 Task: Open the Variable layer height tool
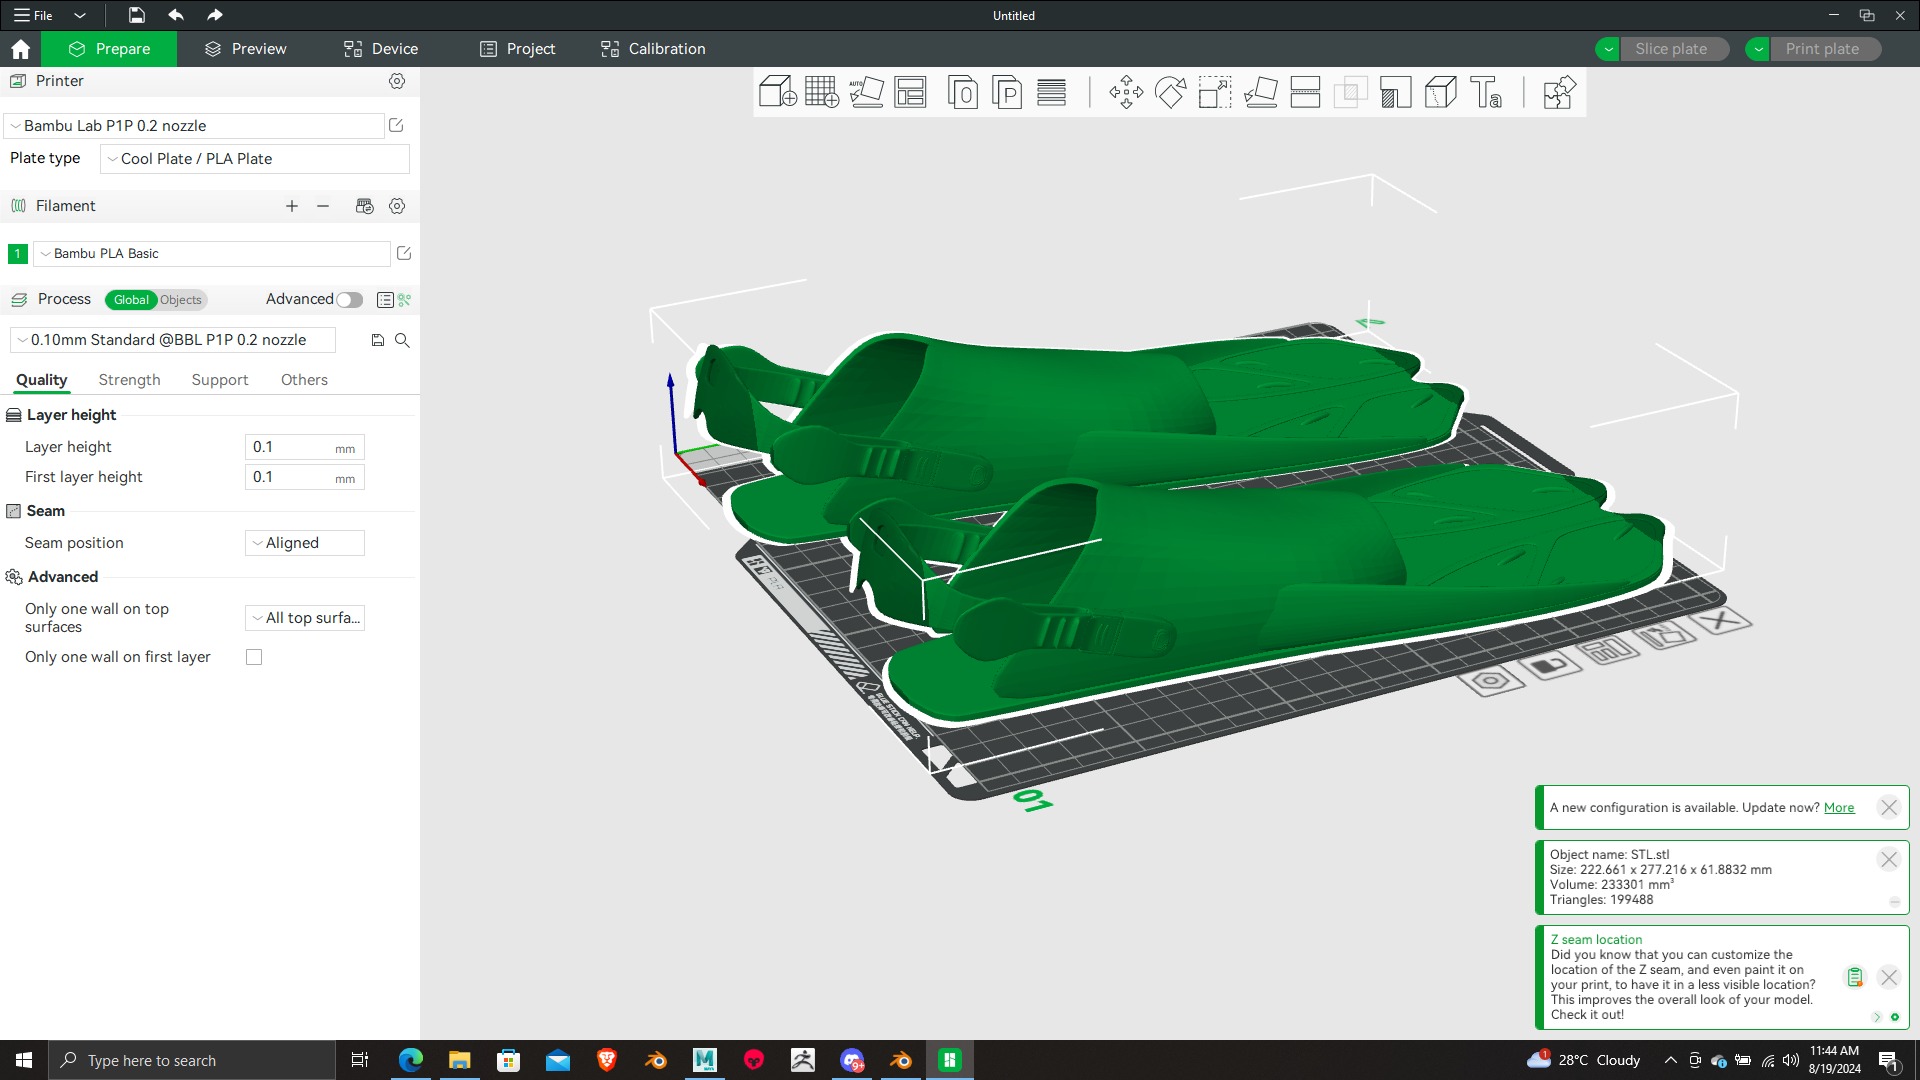click(1051, 92)
